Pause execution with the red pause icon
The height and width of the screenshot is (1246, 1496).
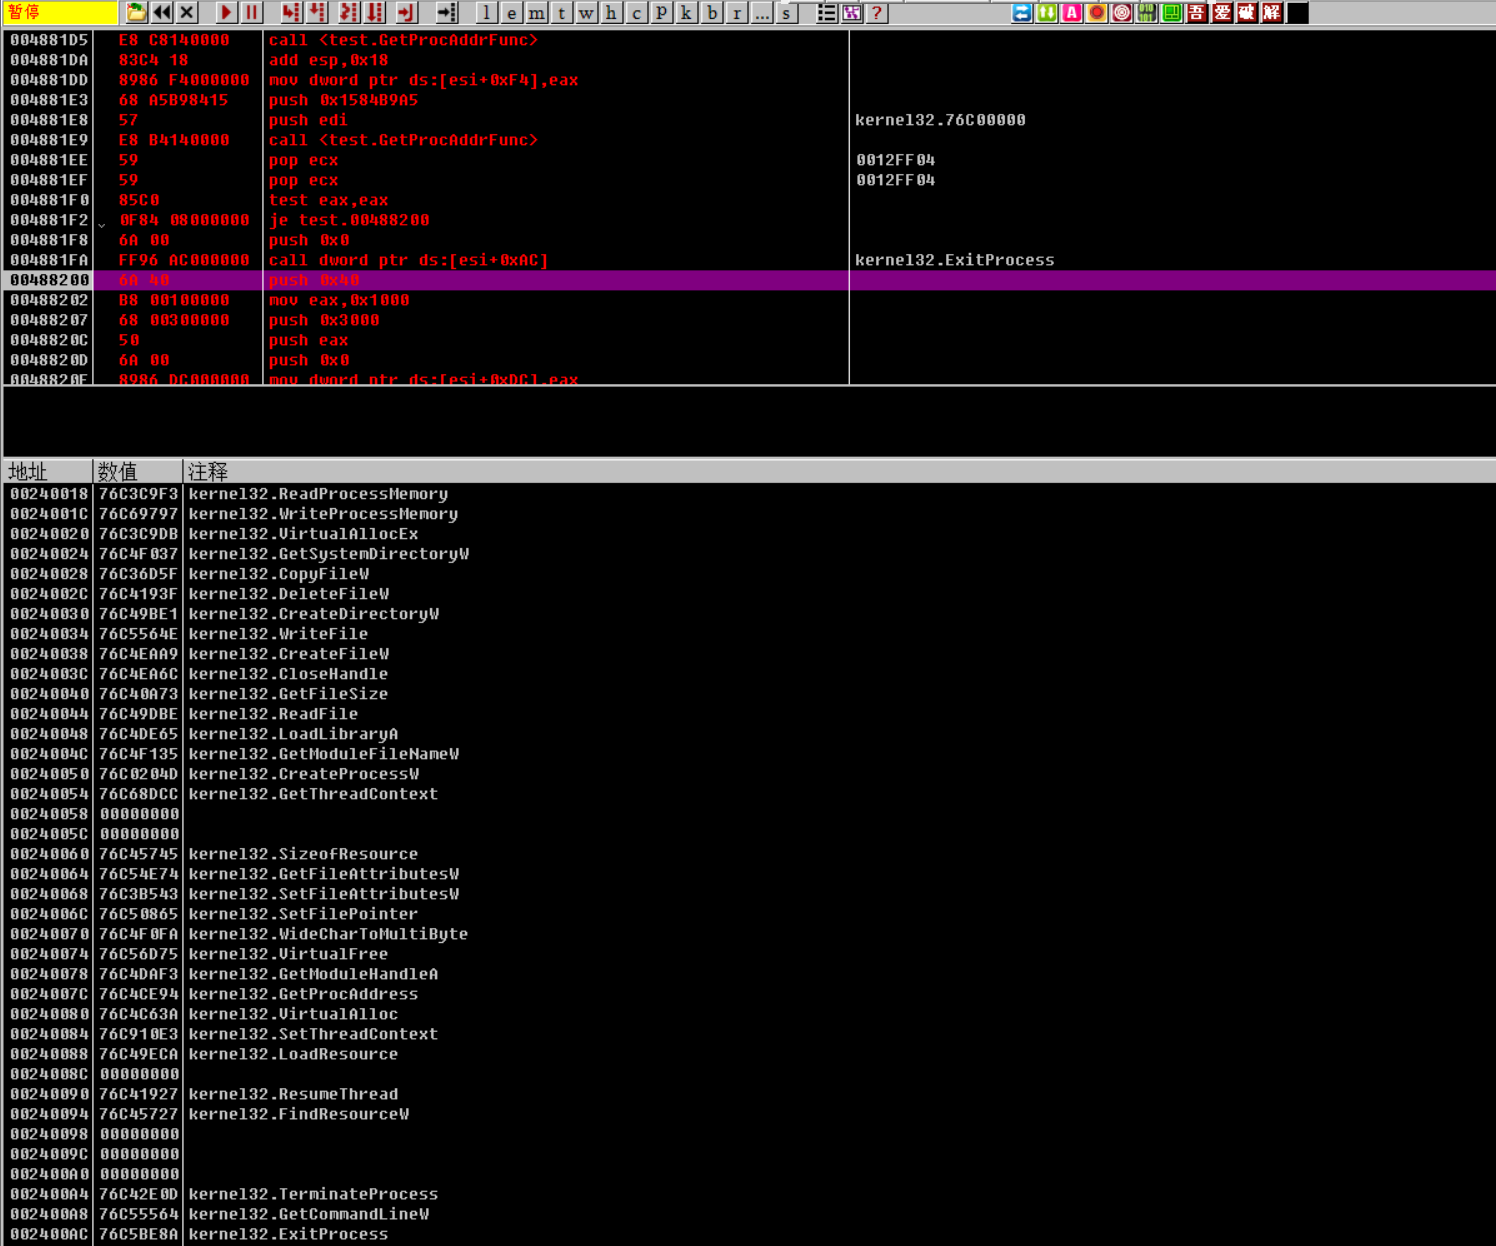click(x=251, y=12)
